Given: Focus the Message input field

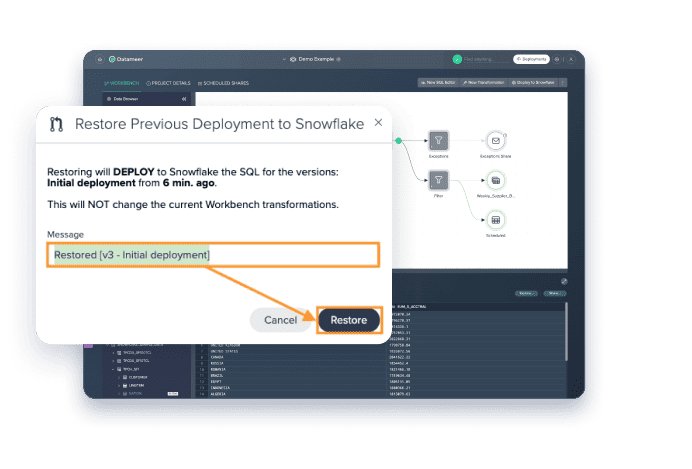Looking at the screenshot, I should tap(213, 255).
